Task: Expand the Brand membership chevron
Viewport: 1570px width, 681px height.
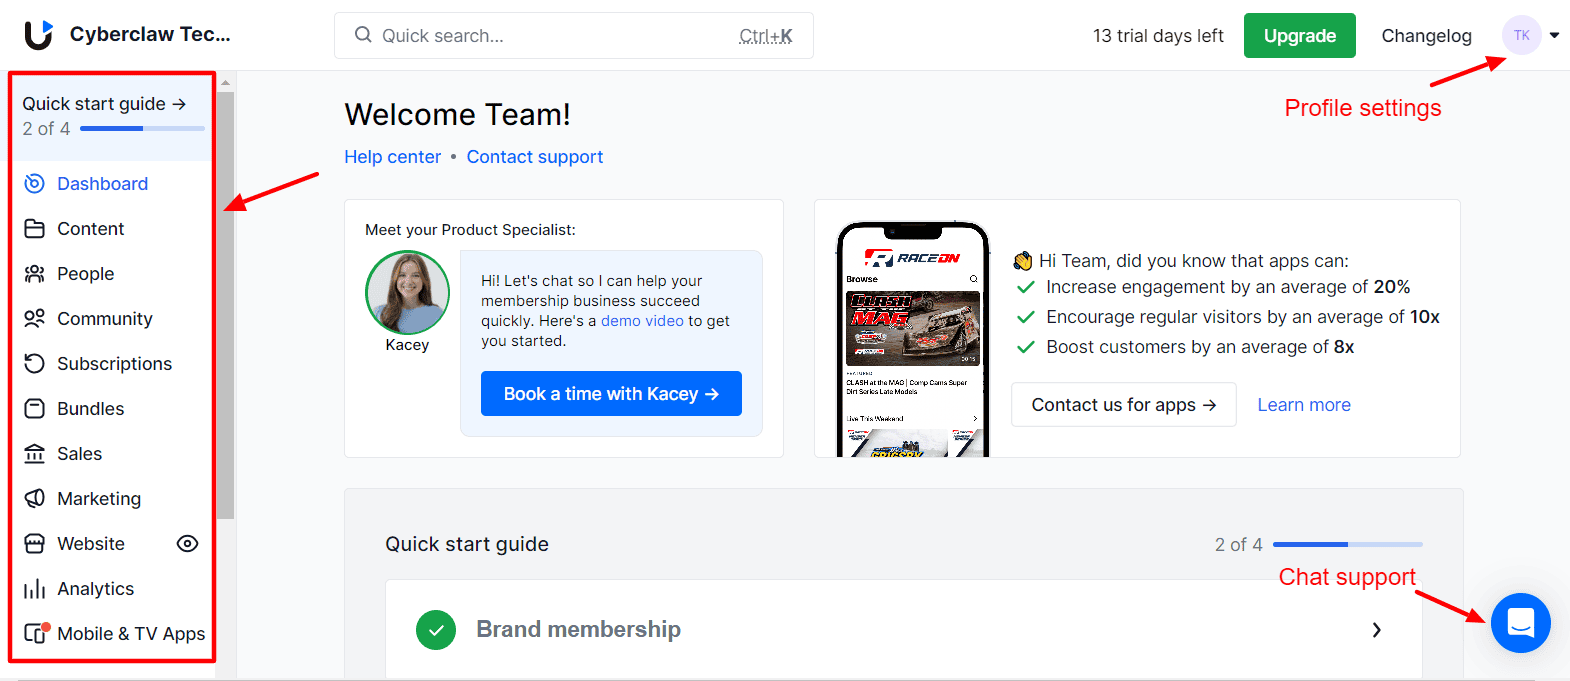Action: tap(1377, 630)
